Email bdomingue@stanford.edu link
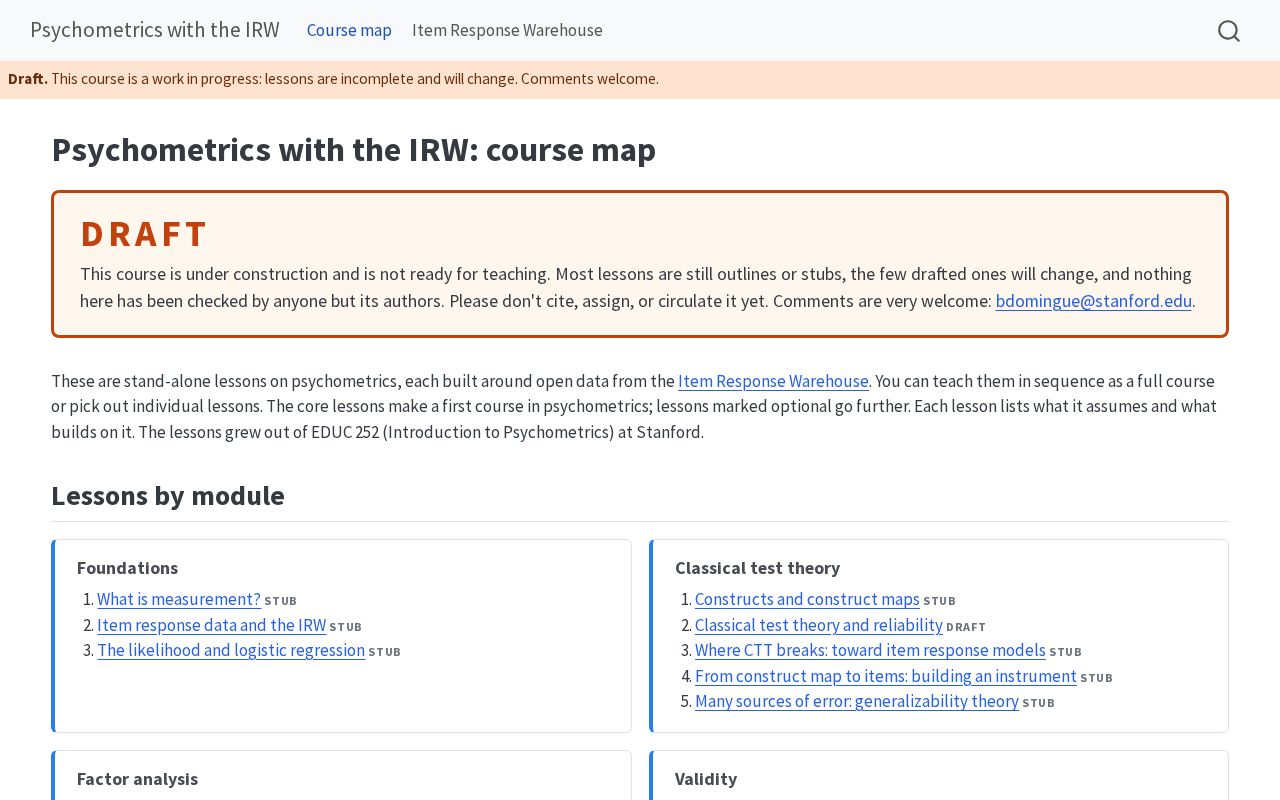Viewport: 1280px width, 800px height. click(1093, 301)
